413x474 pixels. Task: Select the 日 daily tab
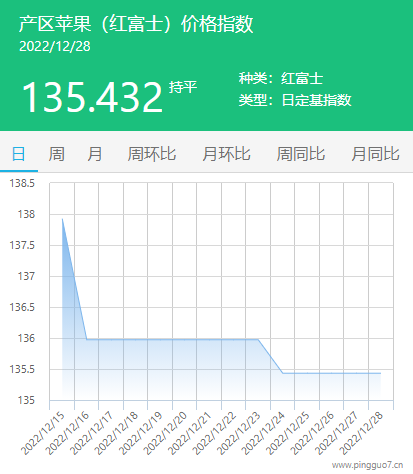pos(19,154)
